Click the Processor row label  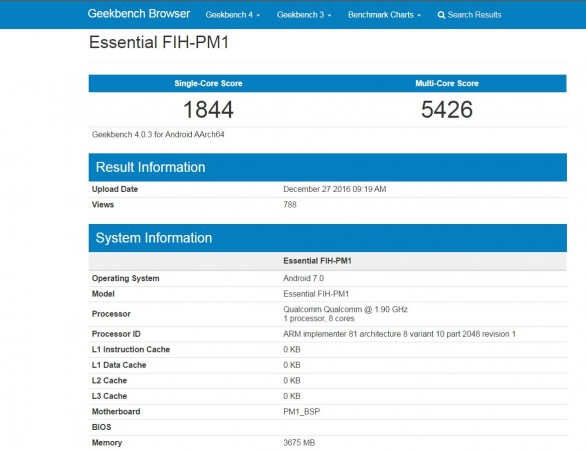(111, 314)
